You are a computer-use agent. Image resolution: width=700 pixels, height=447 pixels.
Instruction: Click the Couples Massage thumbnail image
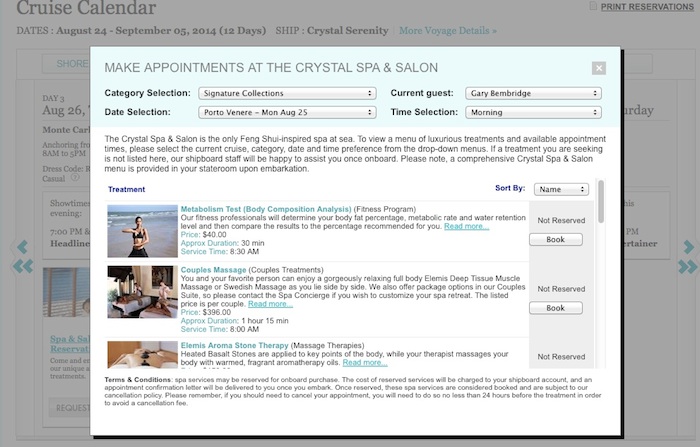coord(142,292)
